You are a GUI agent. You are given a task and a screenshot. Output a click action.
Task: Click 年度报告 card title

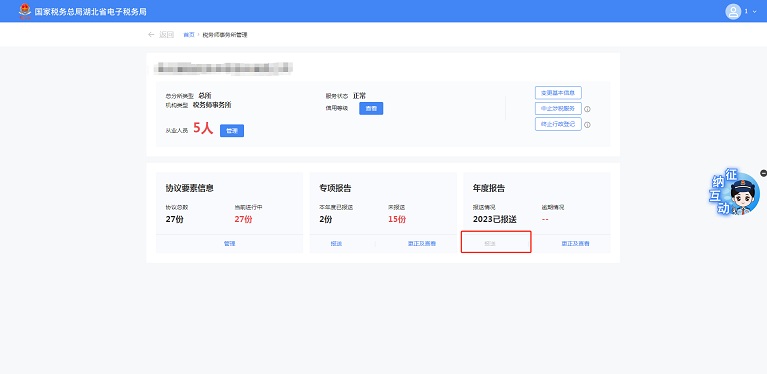pos(489,188)
